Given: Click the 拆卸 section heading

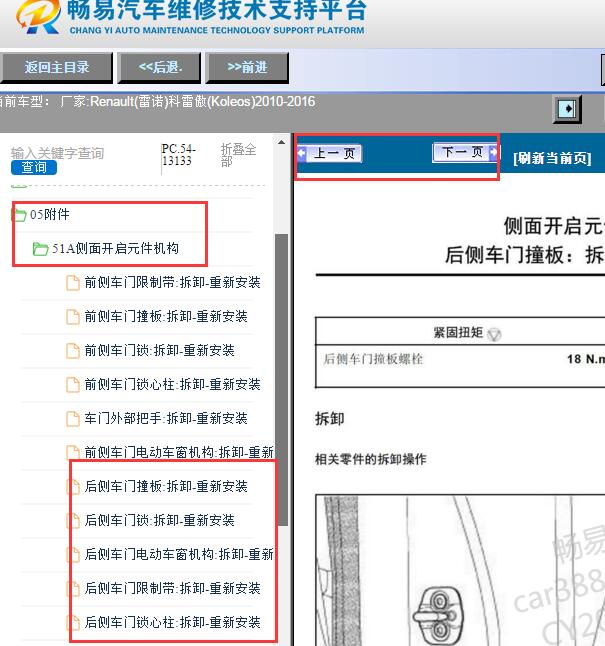Looking at the screenshot, I should [x=330, y=419].
